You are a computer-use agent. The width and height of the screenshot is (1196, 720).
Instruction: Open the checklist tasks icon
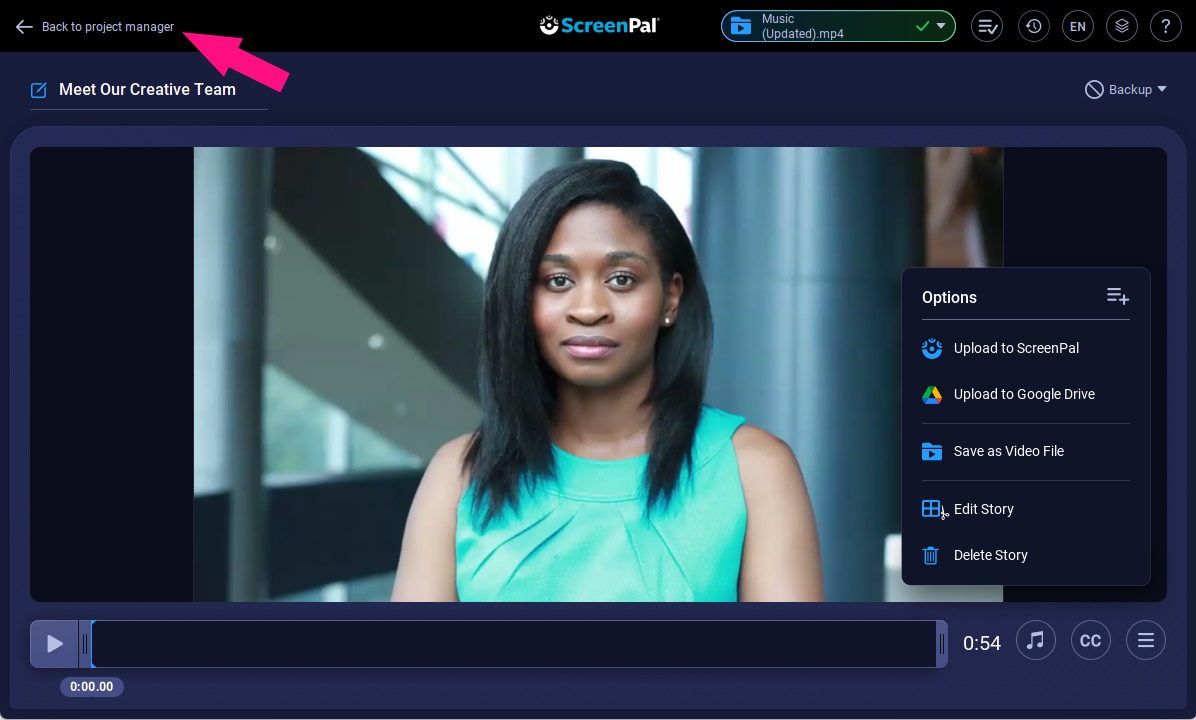987,26
